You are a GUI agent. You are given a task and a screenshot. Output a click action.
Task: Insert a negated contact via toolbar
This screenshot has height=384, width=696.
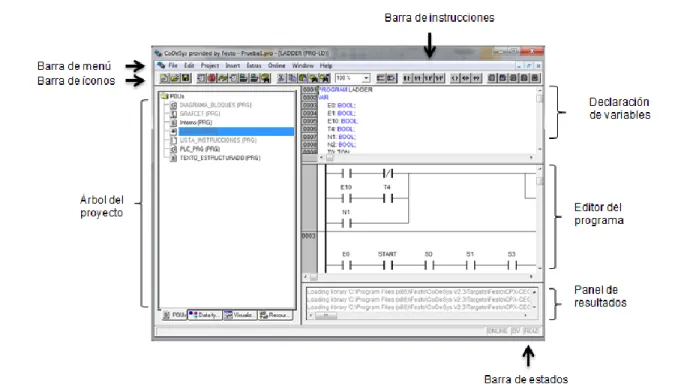(417, 78)
